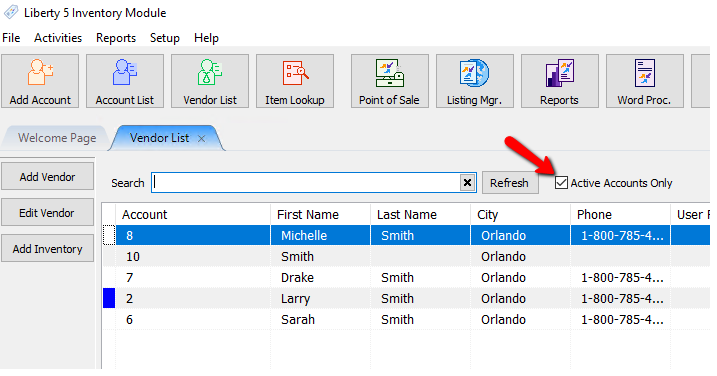Close the Vendor List tab
This screenshot has width=717, height=376.
click(x=201, y=139)
